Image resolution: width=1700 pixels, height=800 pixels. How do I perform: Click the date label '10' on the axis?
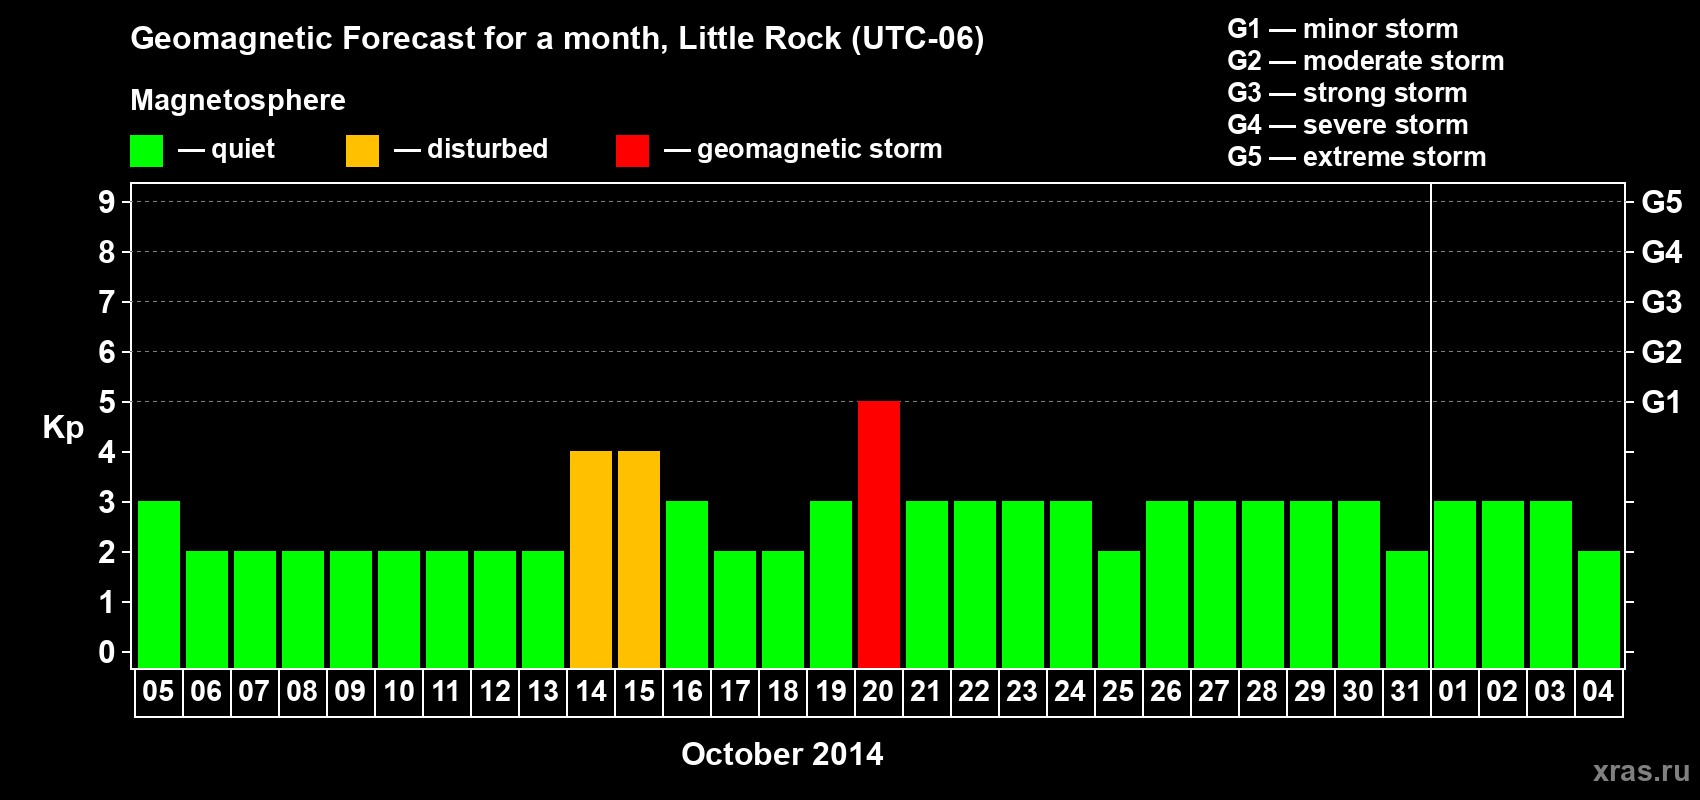(399, 691)
